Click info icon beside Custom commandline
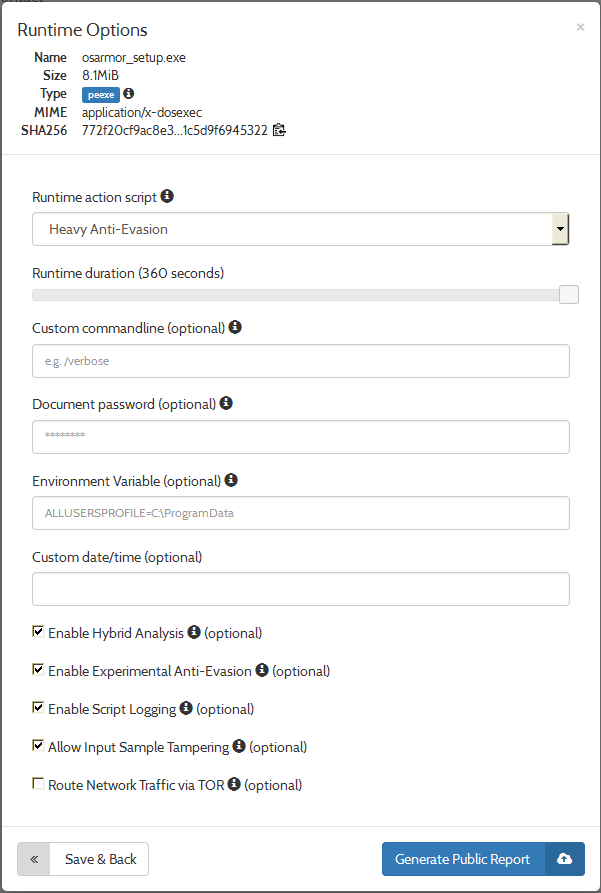601x893 pixels. [235, 327]
